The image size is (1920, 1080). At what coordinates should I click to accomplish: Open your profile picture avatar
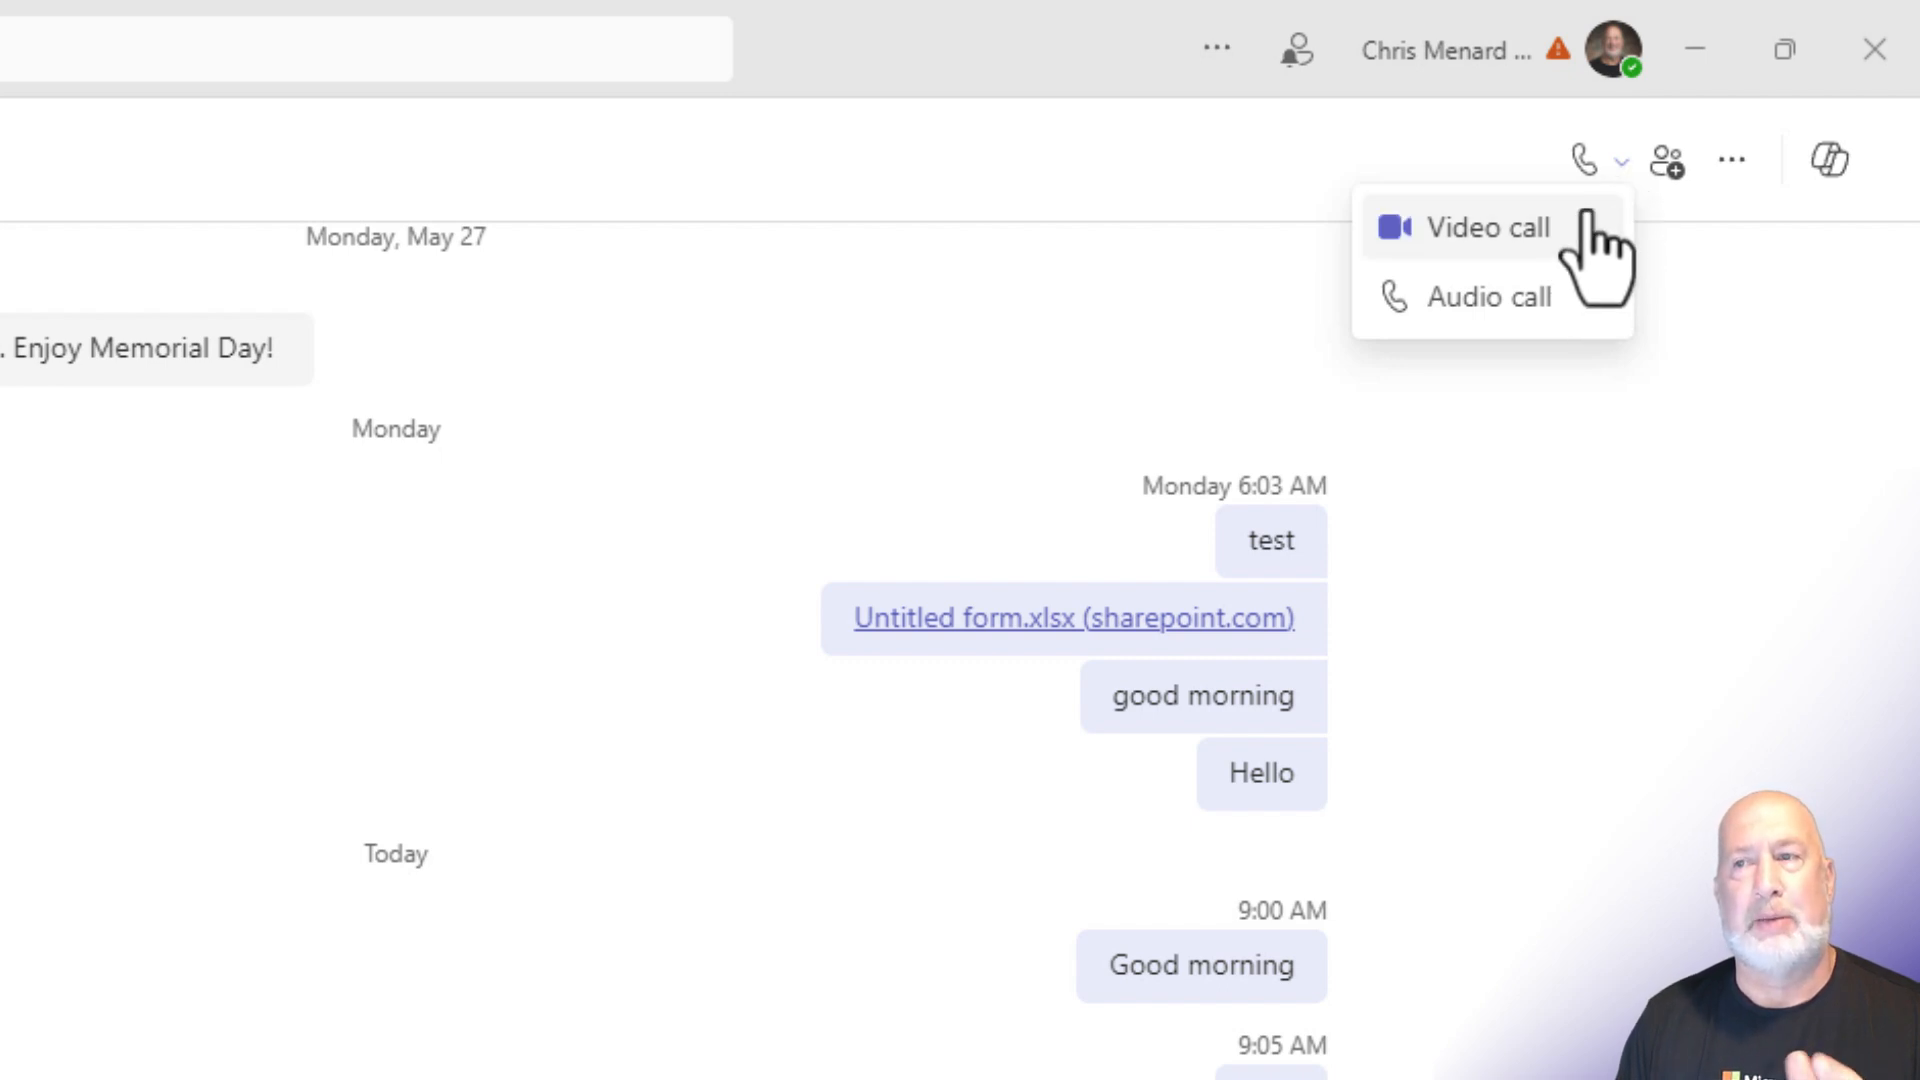(x=1614, y=49)
